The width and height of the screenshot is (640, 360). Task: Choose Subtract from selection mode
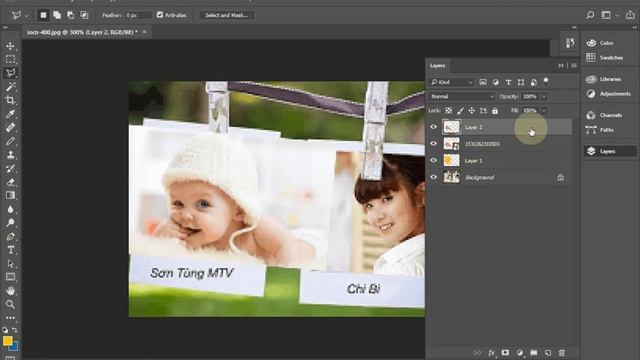click(x=71, y=15)
